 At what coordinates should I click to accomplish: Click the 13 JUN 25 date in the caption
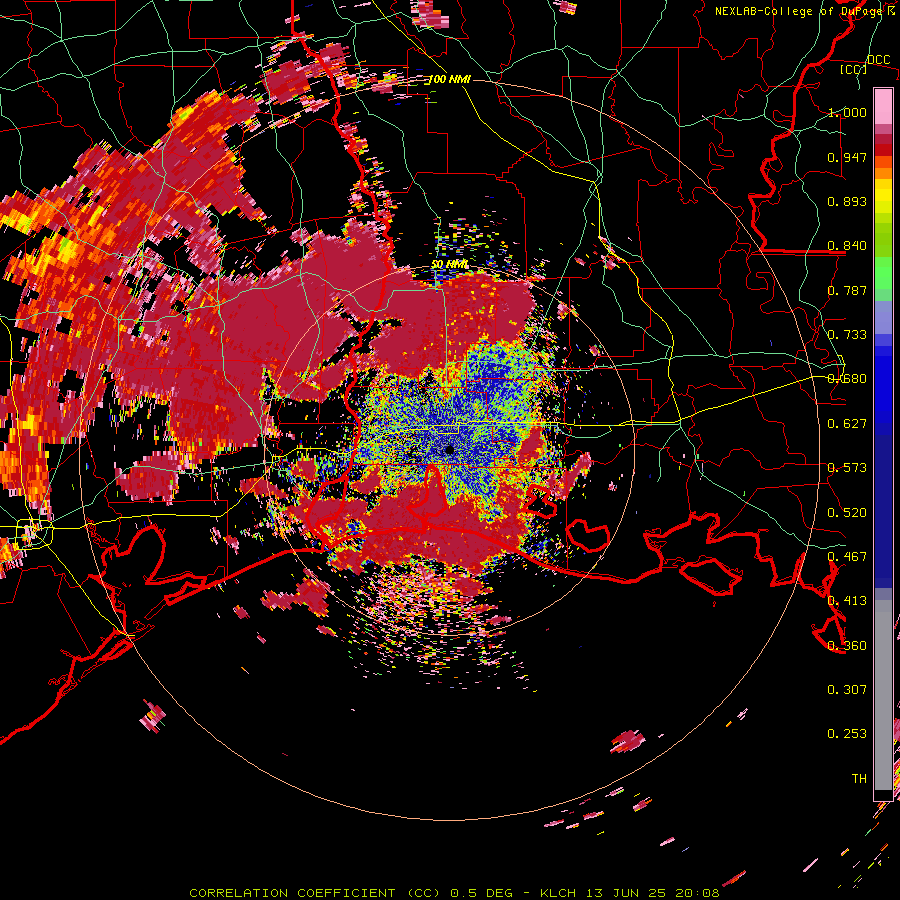pyautogui.click(x=626, y=893)
